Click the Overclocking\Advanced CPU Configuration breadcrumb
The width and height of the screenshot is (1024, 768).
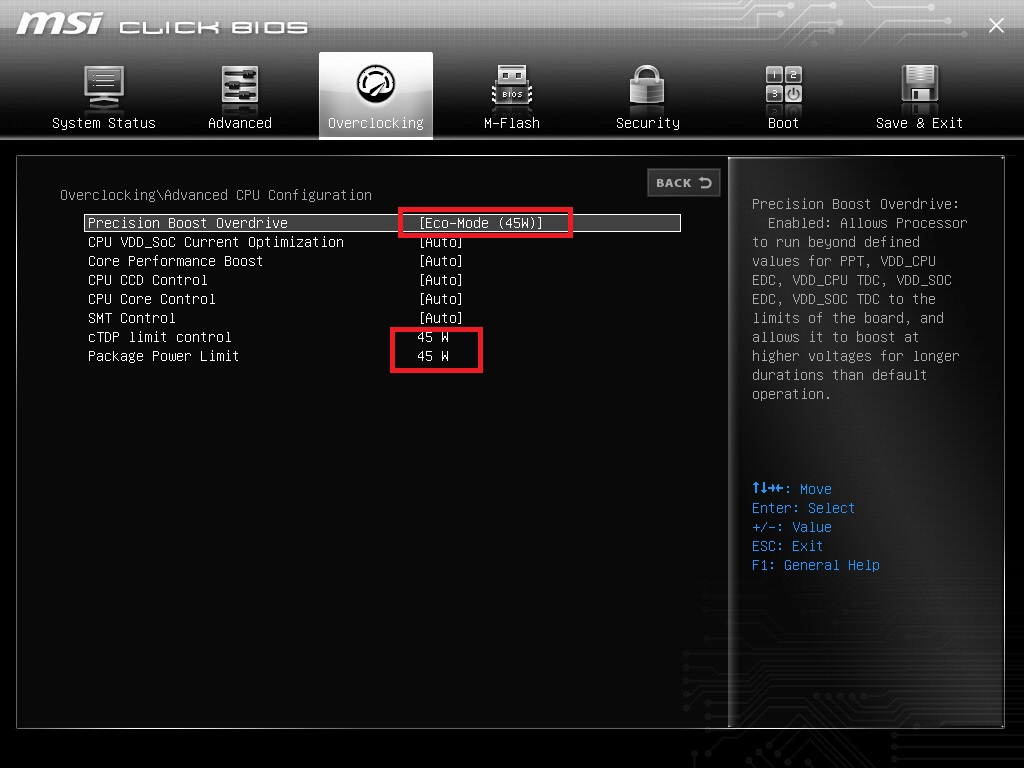pyautogui.click(x=216, y=195)
